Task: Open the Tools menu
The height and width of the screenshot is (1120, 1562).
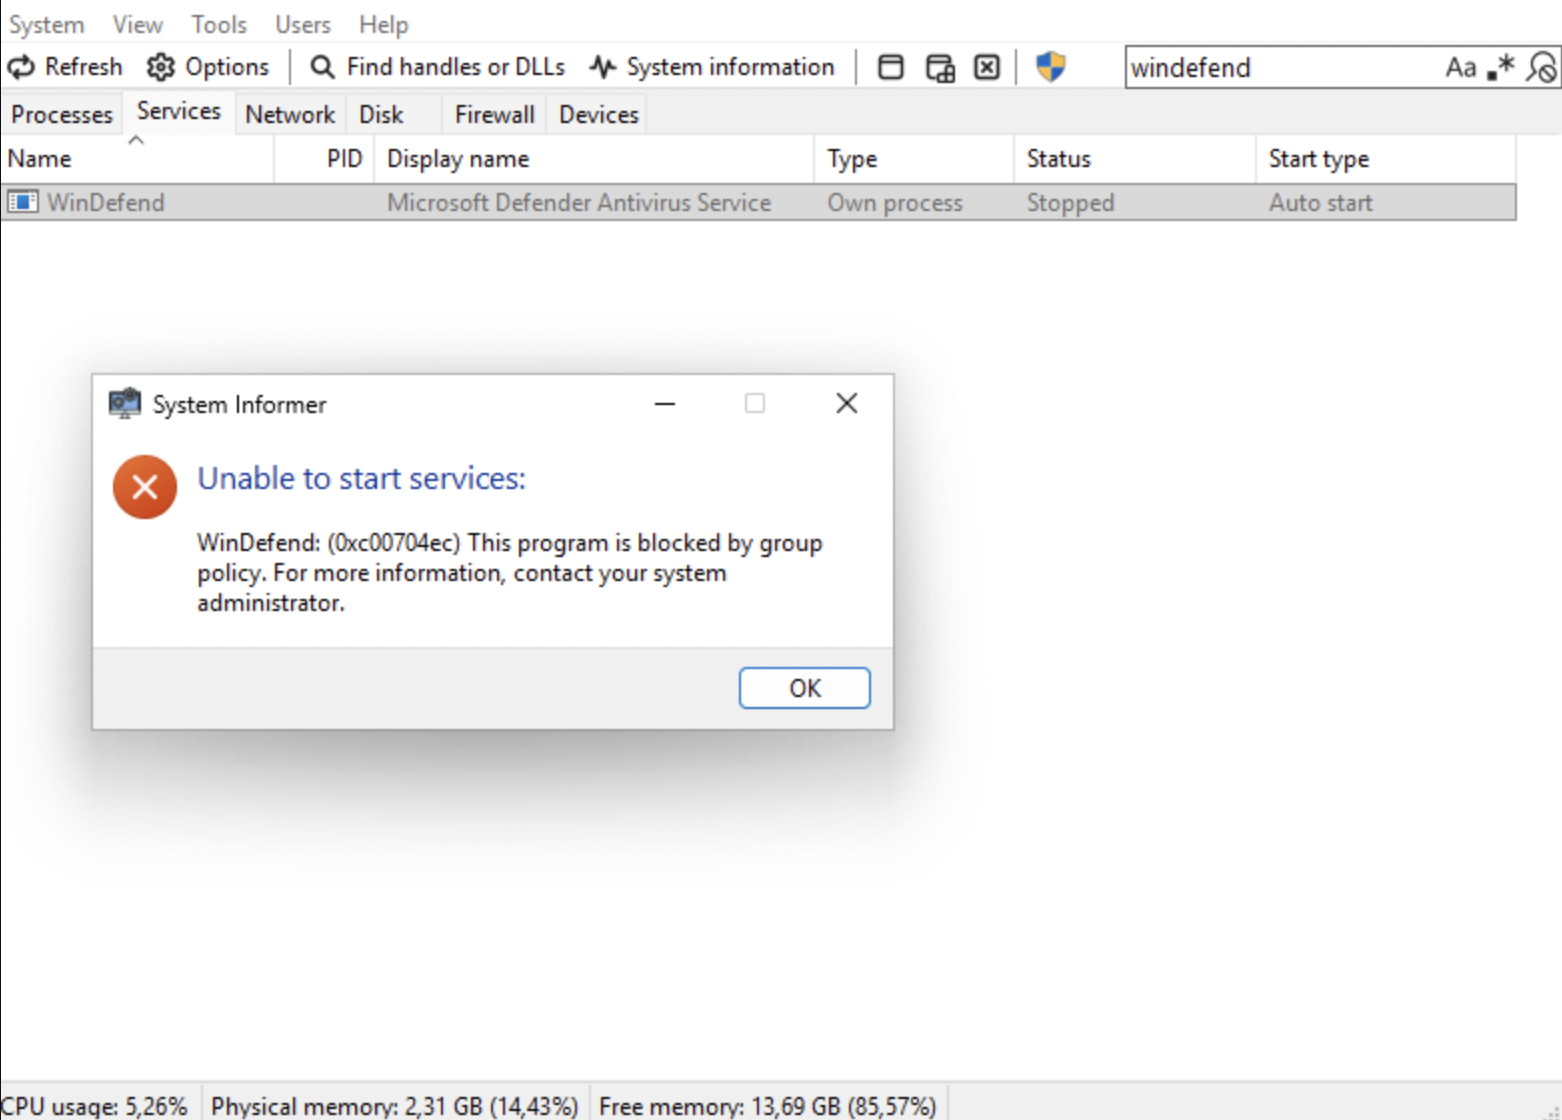Action: coord(218,24)
